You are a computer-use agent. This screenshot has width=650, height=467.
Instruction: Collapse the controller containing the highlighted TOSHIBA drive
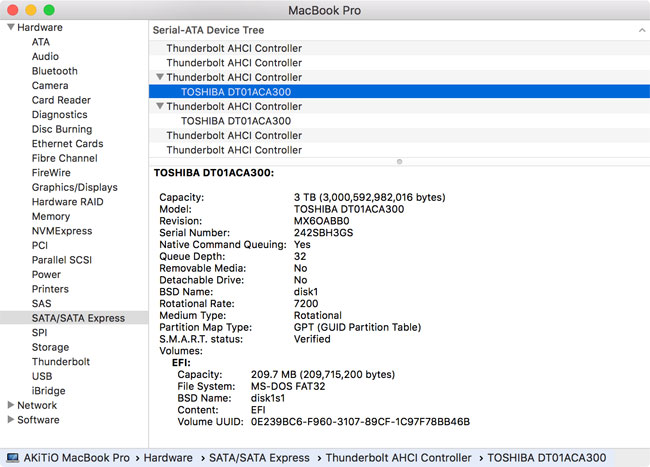(160, 77)
